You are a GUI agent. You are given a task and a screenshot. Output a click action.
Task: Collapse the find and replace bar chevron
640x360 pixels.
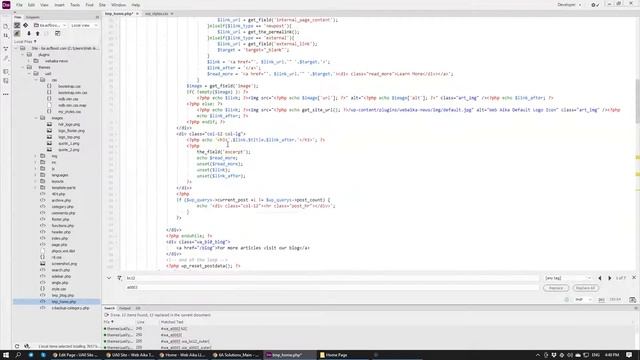pos(109,278)
